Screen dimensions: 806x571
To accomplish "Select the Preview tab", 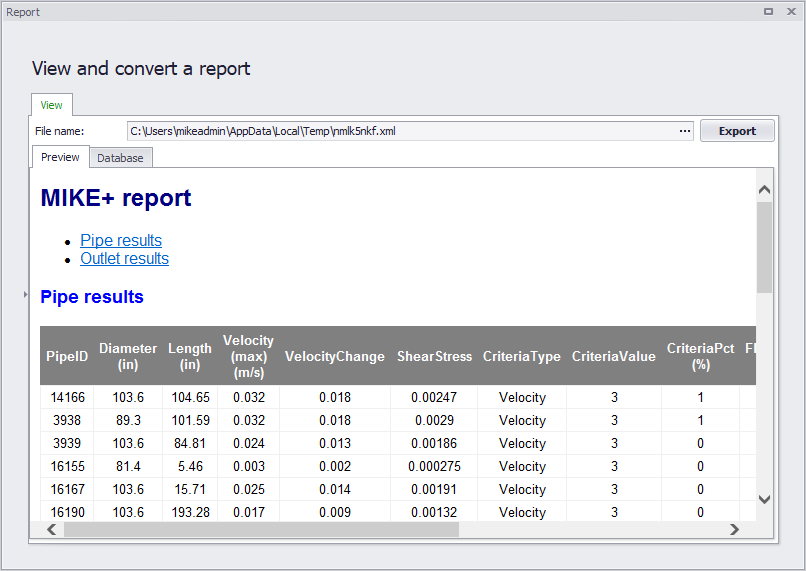I will pos(60,157).
